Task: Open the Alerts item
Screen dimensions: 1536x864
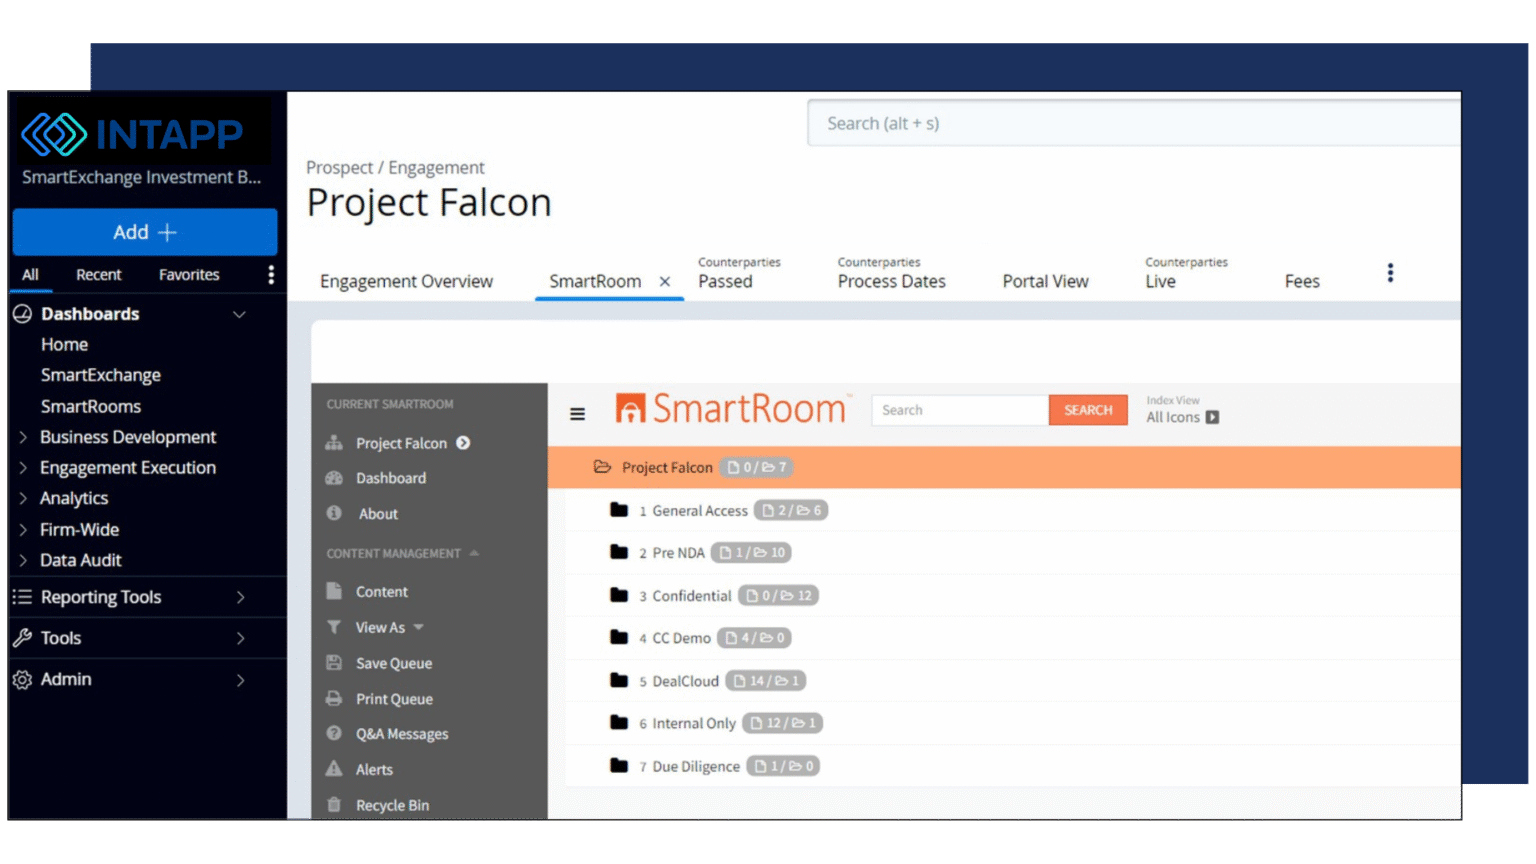Action: pyautogui.click(x=374, y=770)
